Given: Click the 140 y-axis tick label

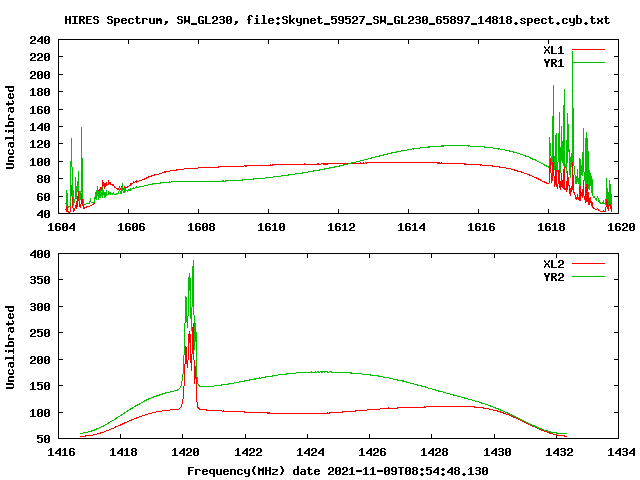Looking at the screenshot, I should pos(40,127).
